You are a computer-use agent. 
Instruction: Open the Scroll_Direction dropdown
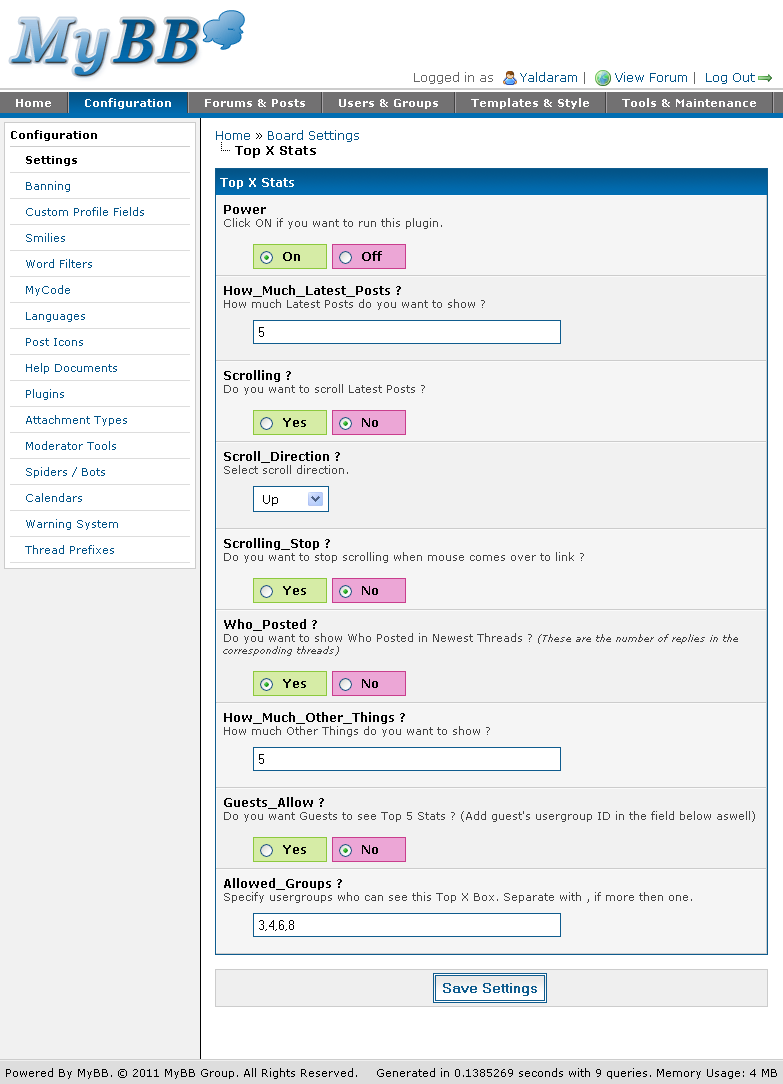(290, 499)
